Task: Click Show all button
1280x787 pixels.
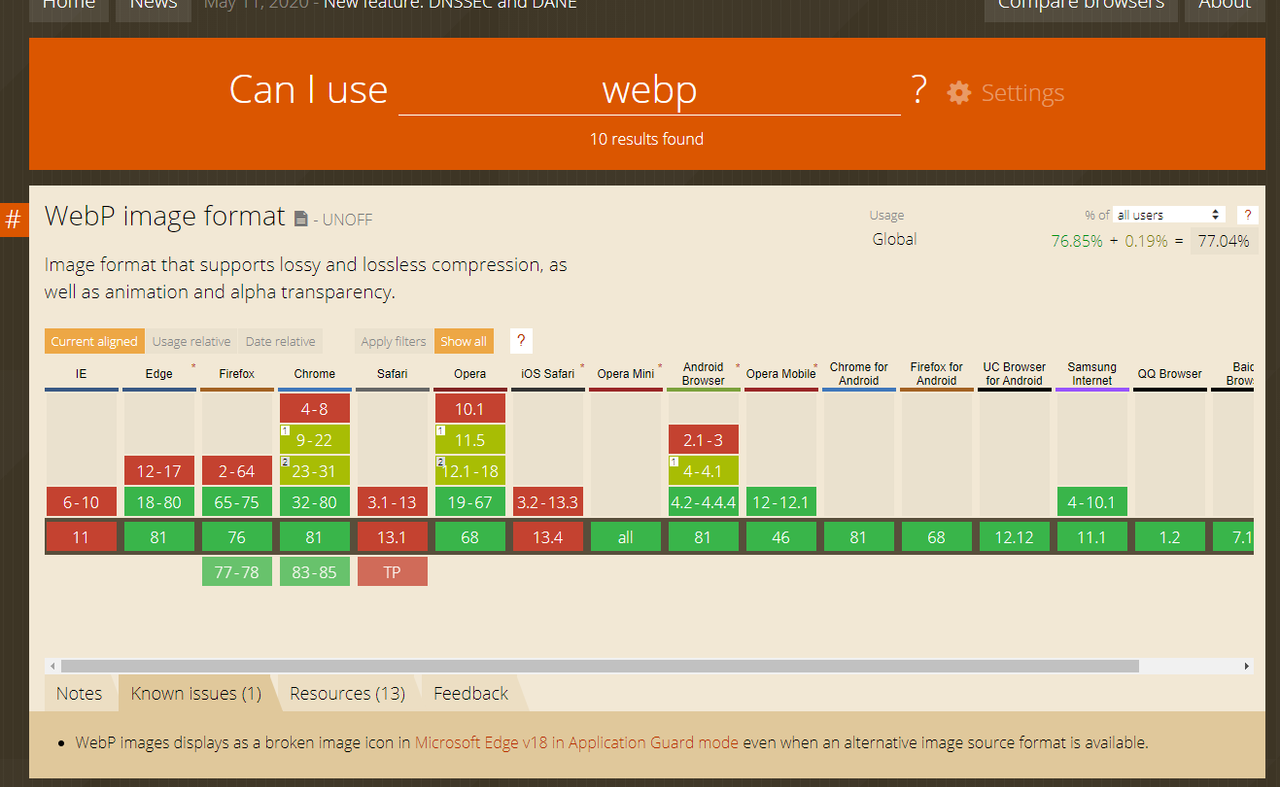Action: [x=464, y=341]
